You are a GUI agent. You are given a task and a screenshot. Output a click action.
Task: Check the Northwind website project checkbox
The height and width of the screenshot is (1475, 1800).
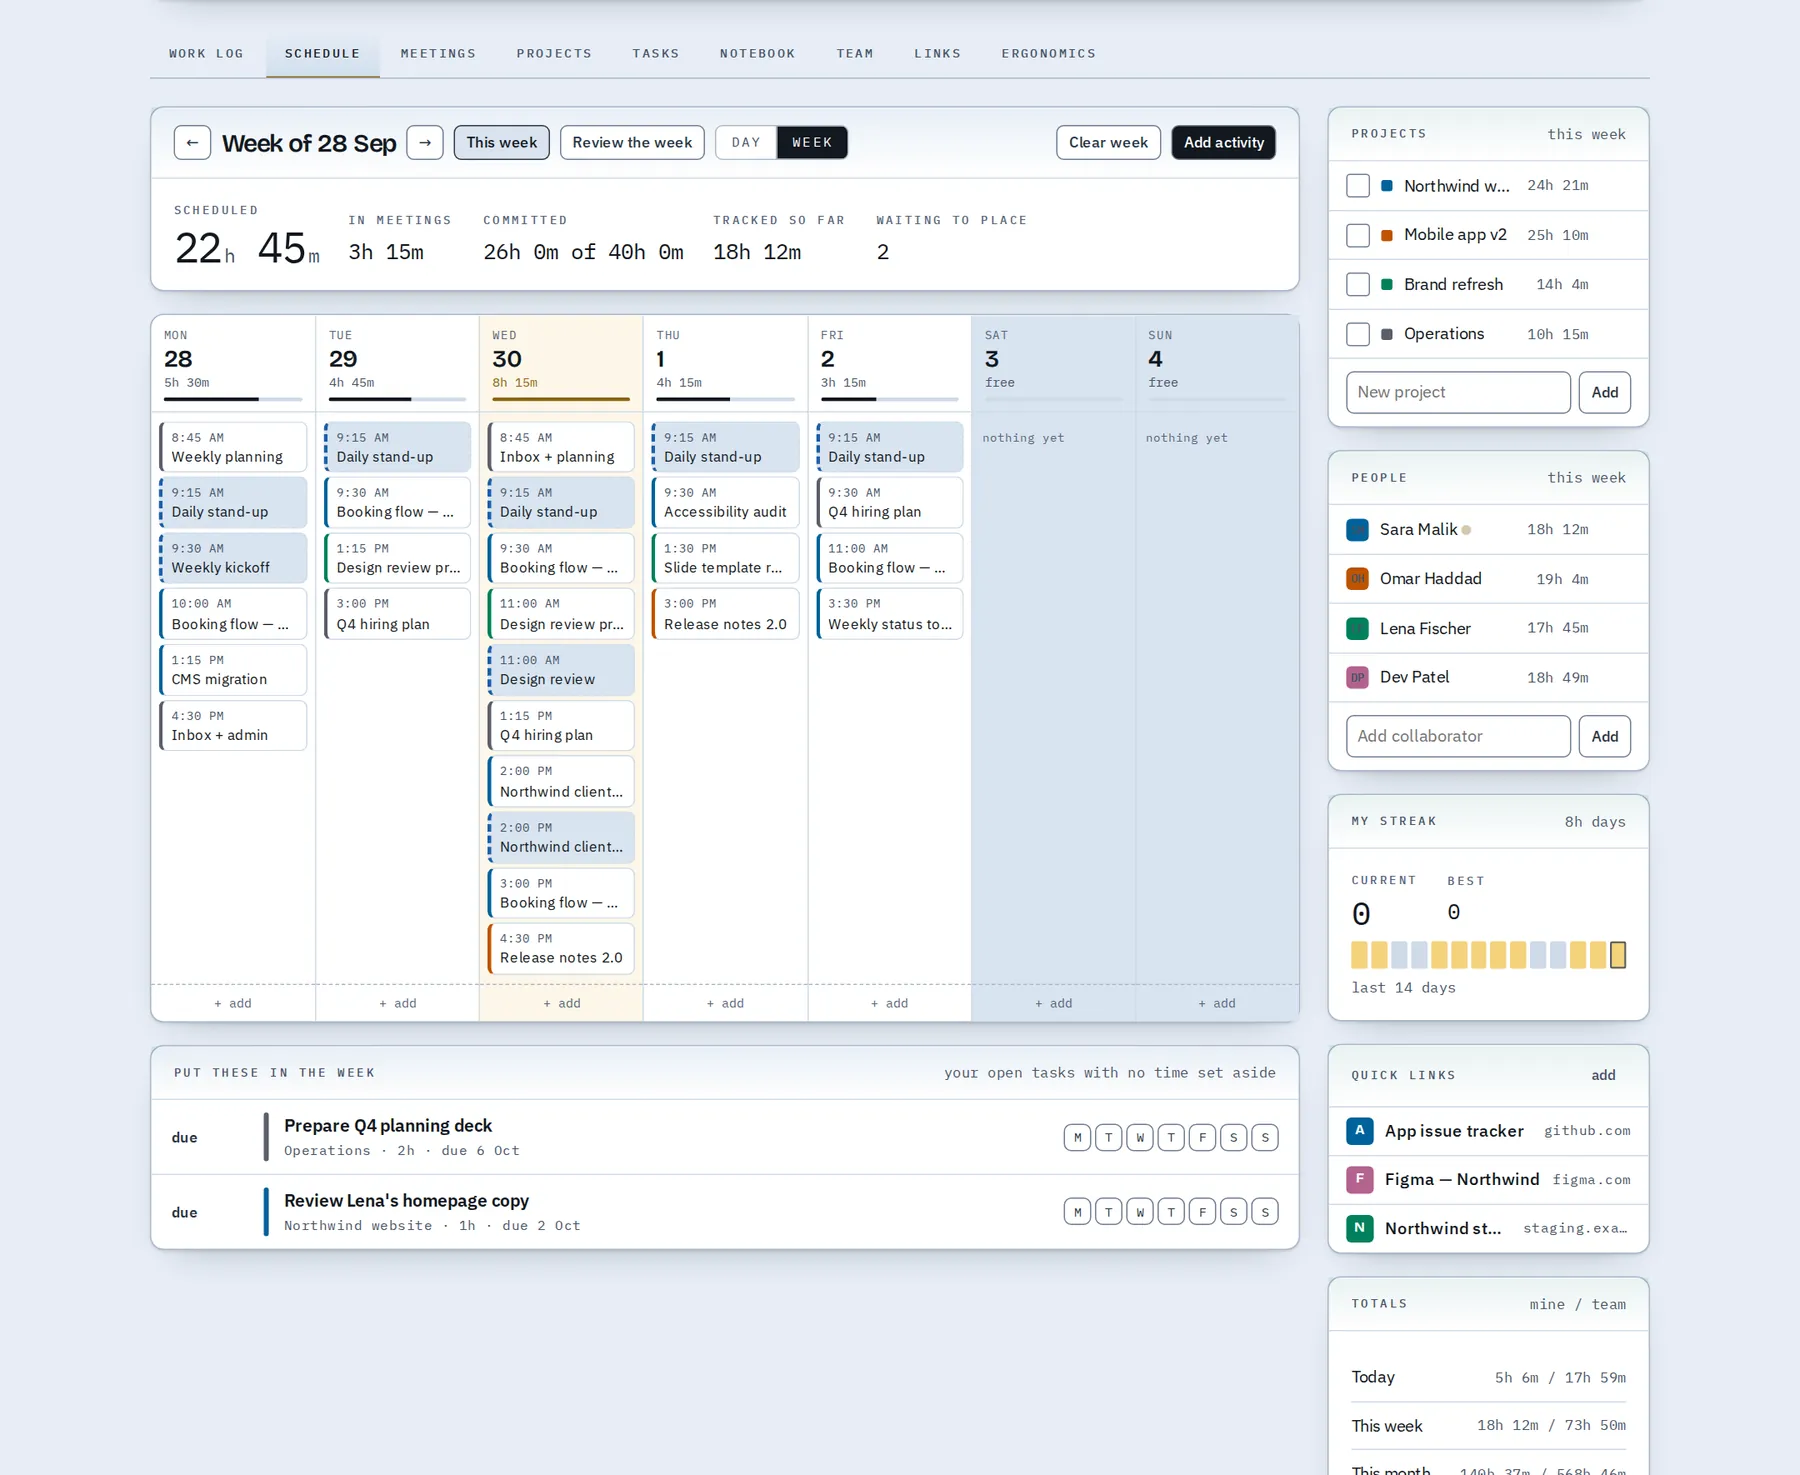click(x=1358, y=186)
